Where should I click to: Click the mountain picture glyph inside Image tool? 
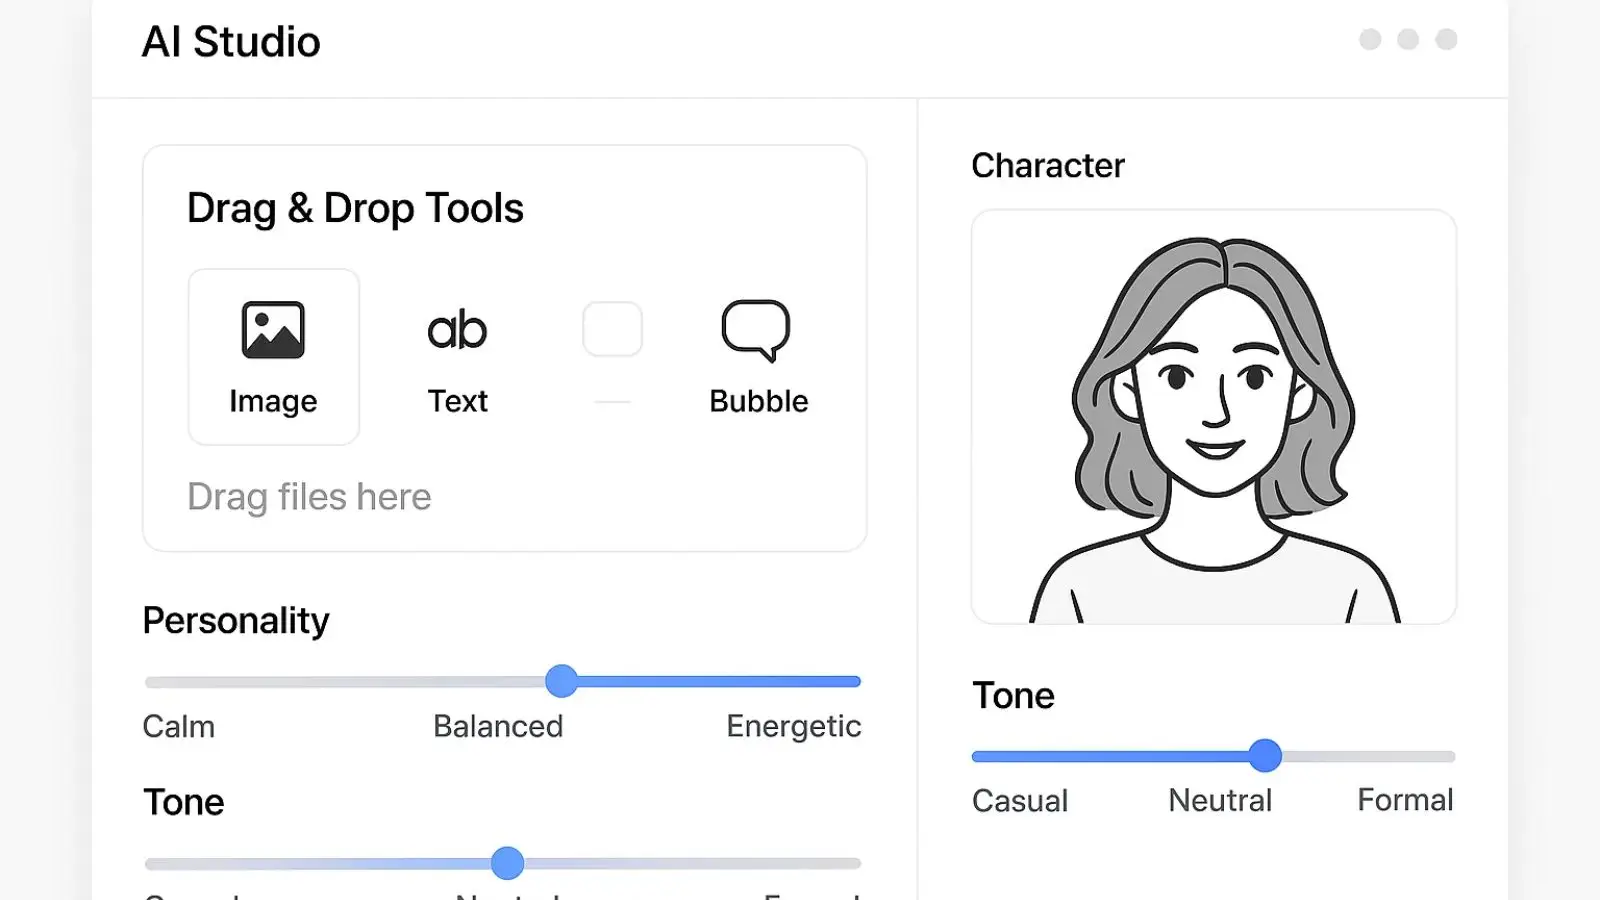pyautogui.click(x=273, y=328)
